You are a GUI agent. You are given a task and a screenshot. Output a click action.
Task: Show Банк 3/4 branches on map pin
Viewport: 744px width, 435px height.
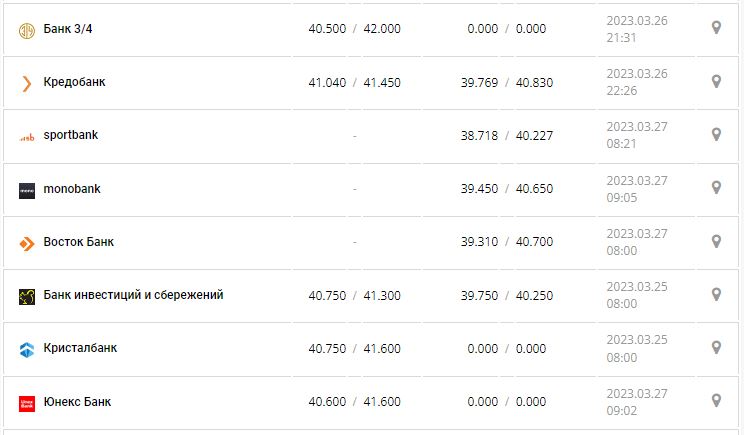pos(716,28)
